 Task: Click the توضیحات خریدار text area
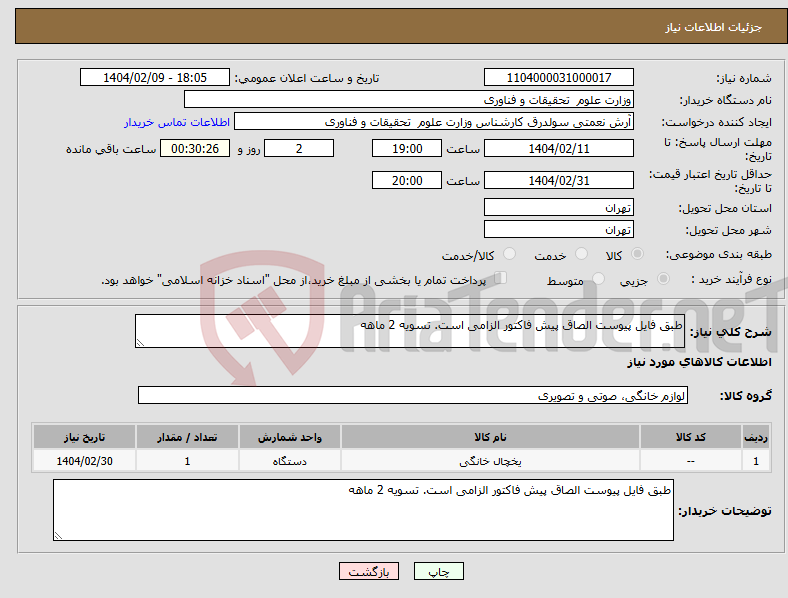363,510
